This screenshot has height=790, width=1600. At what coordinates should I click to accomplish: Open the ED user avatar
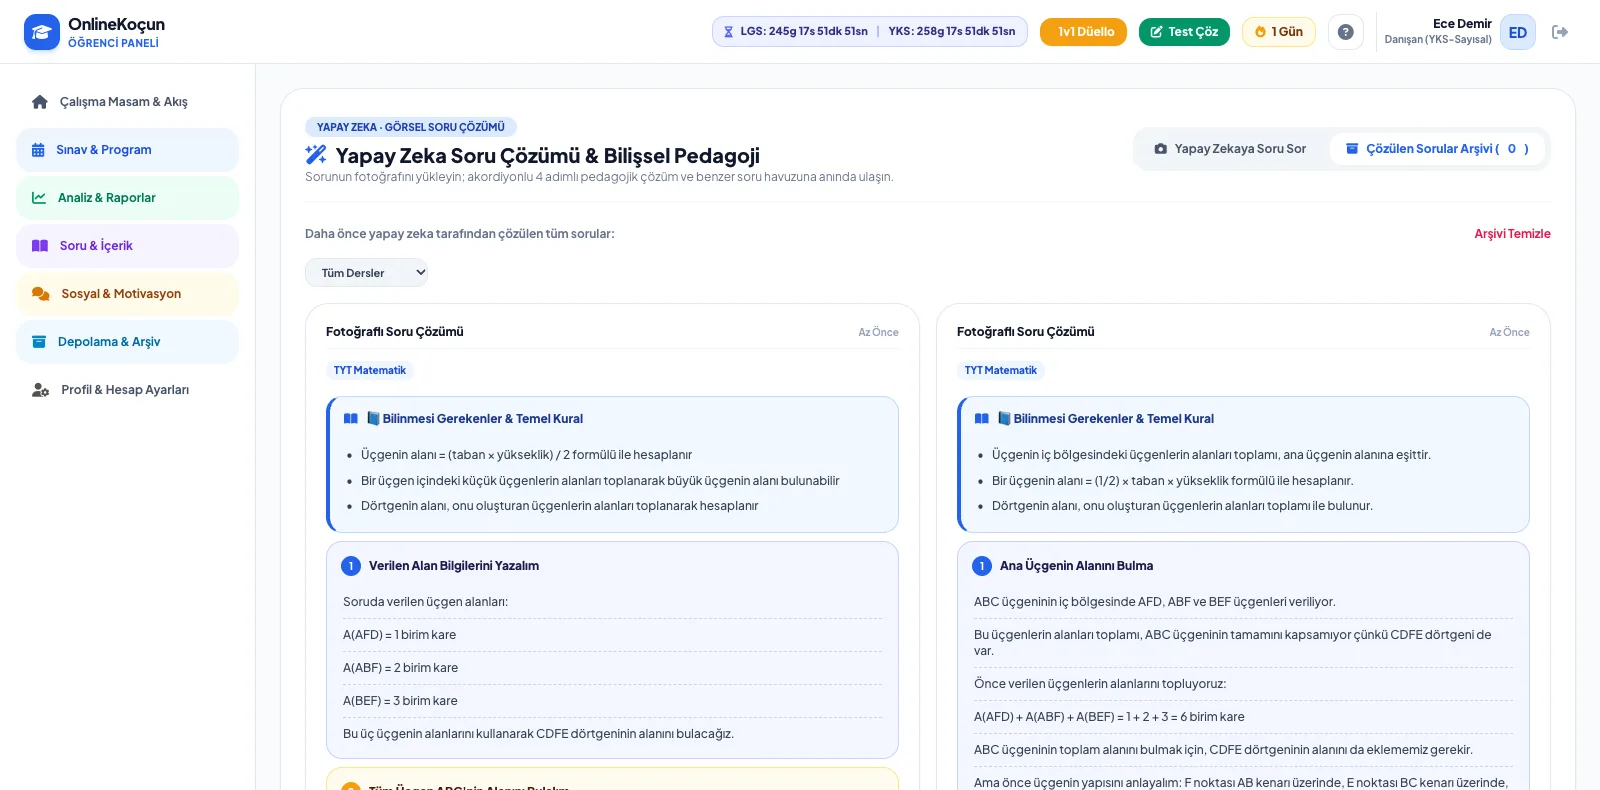tap(1518, 32)
